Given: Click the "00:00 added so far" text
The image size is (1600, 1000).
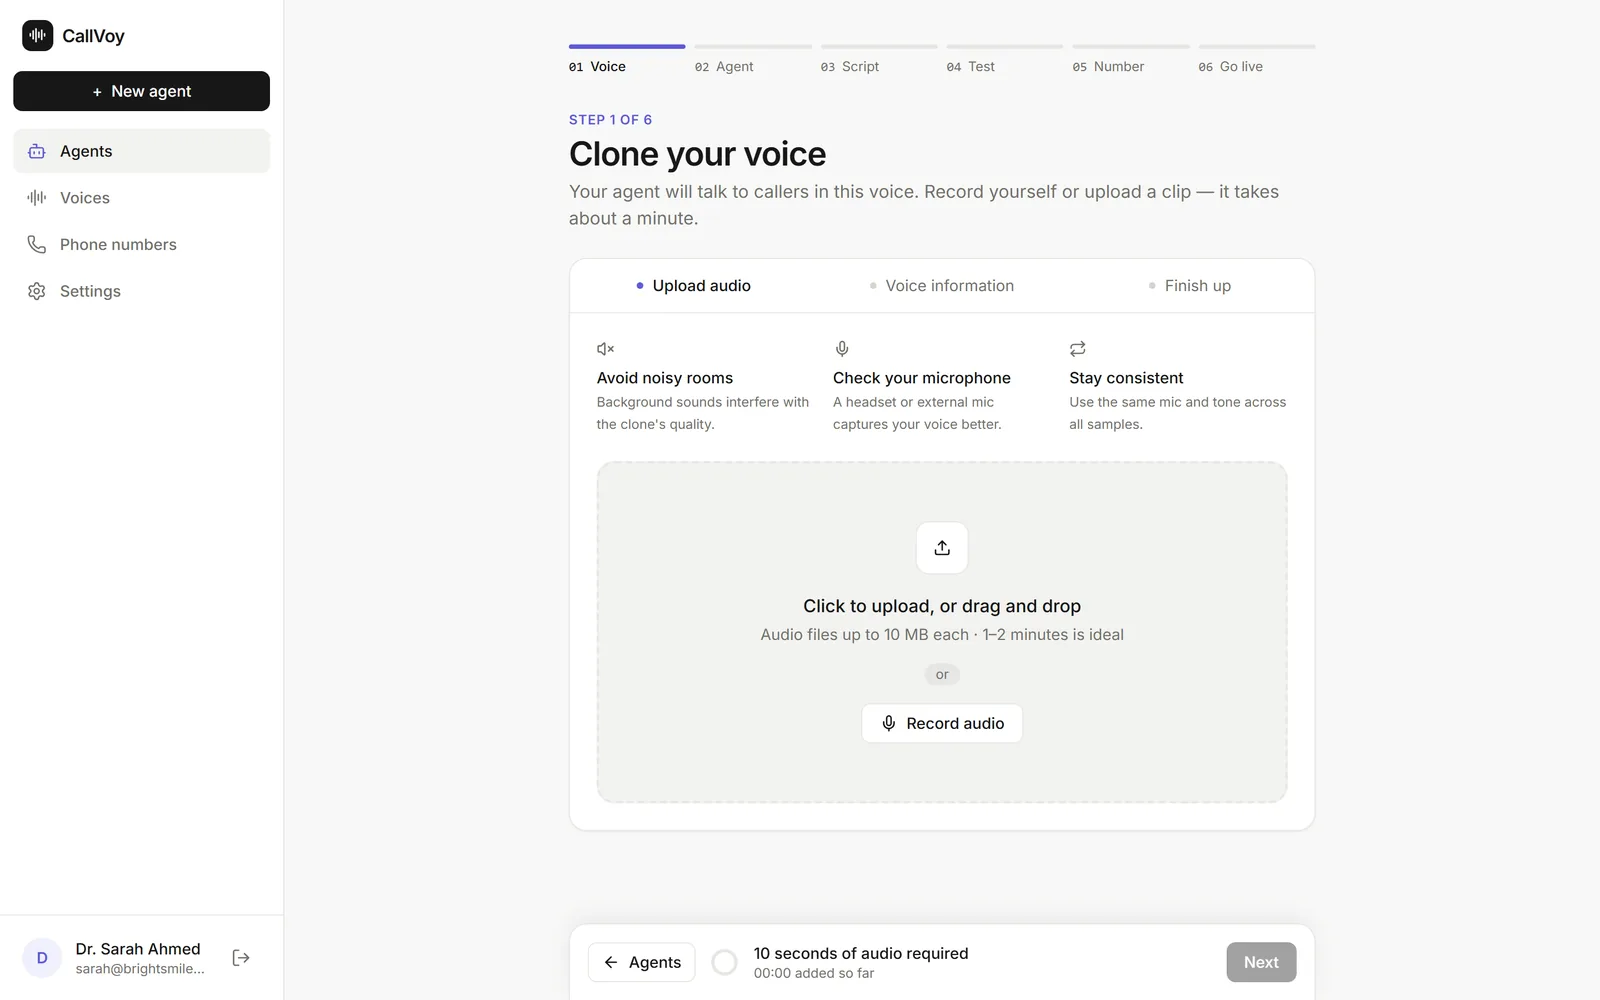Looking at the screenshot, I should pyautogui.click(x=814, y=973).
